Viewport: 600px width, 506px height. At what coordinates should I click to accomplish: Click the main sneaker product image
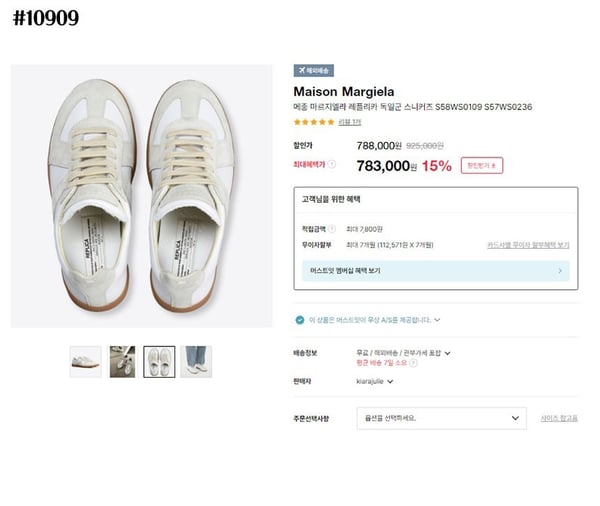(x=141, y=196)
